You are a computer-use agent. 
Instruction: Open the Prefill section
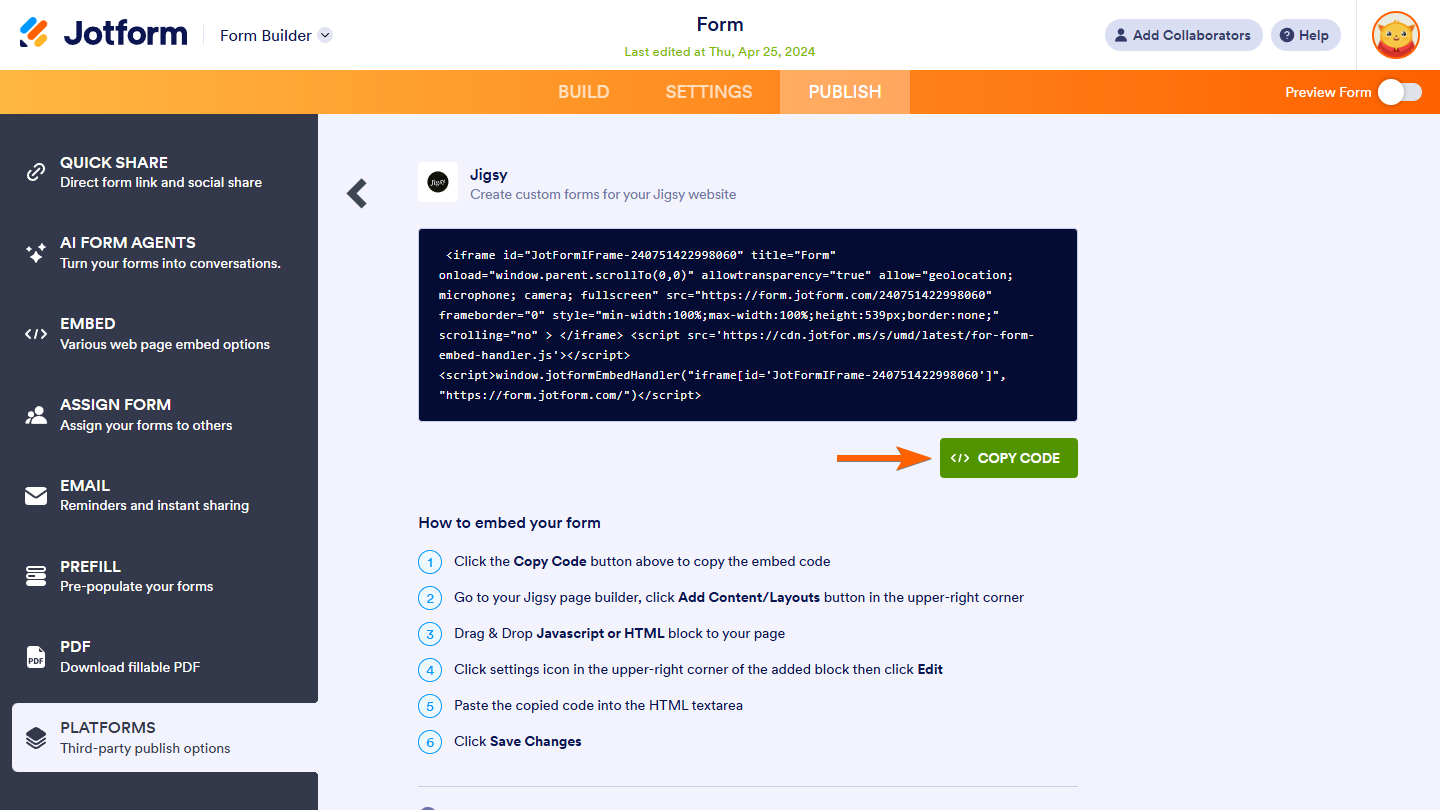tap(159, 576)
